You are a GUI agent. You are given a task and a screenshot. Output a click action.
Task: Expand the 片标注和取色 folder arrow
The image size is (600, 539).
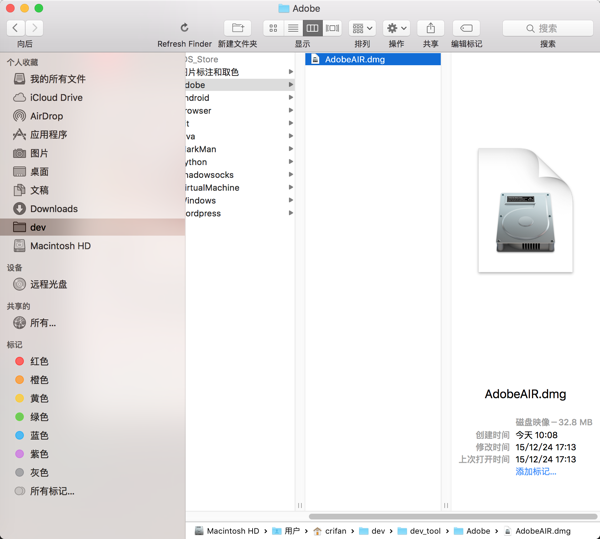click(291, 72)
